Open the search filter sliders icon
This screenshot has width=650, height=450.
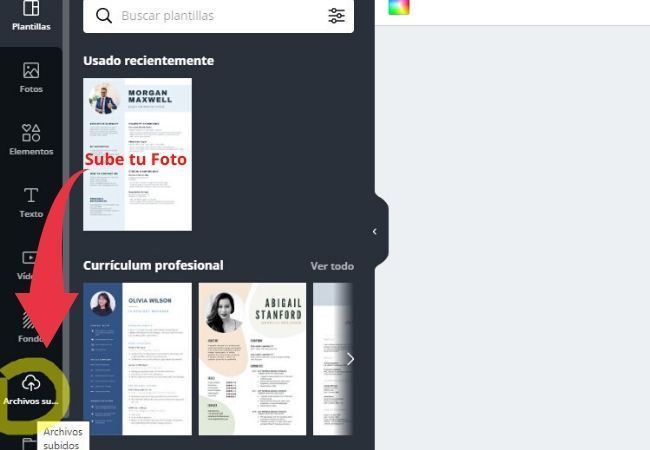point(336,16)
